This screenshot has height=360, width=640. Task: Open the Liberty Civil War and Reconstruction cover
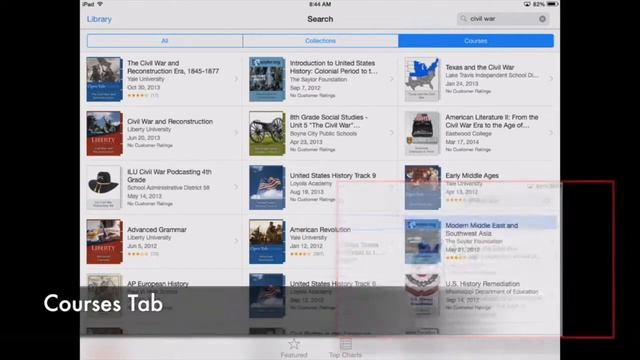pos(104,133)
